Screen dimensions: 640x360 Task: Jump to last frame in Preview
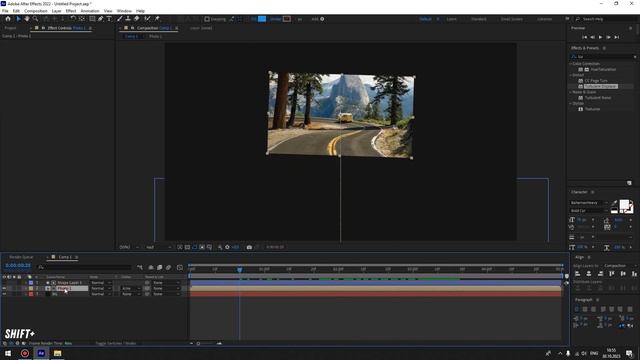click(x=617, y=37)
